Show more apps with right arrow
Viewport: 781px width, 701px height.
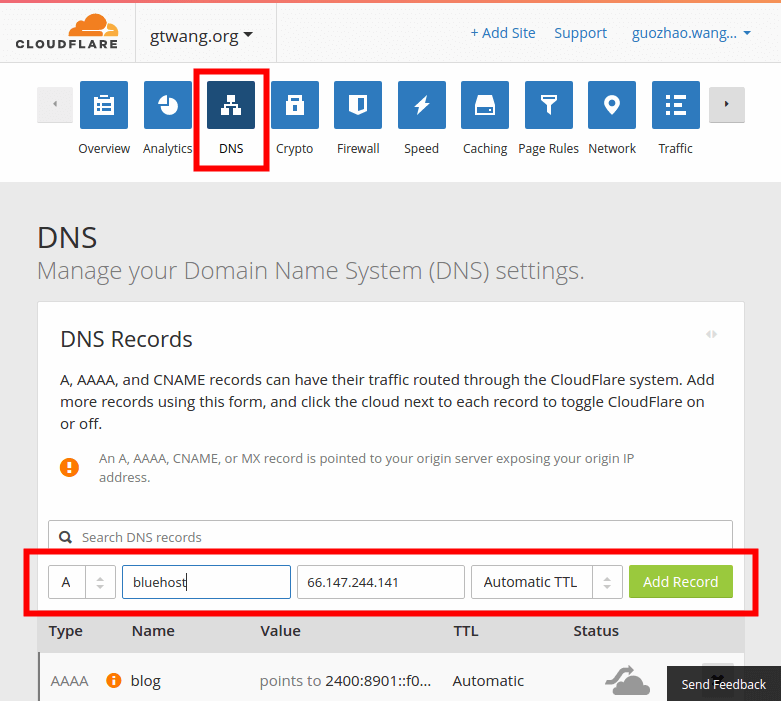click(727, 104)
